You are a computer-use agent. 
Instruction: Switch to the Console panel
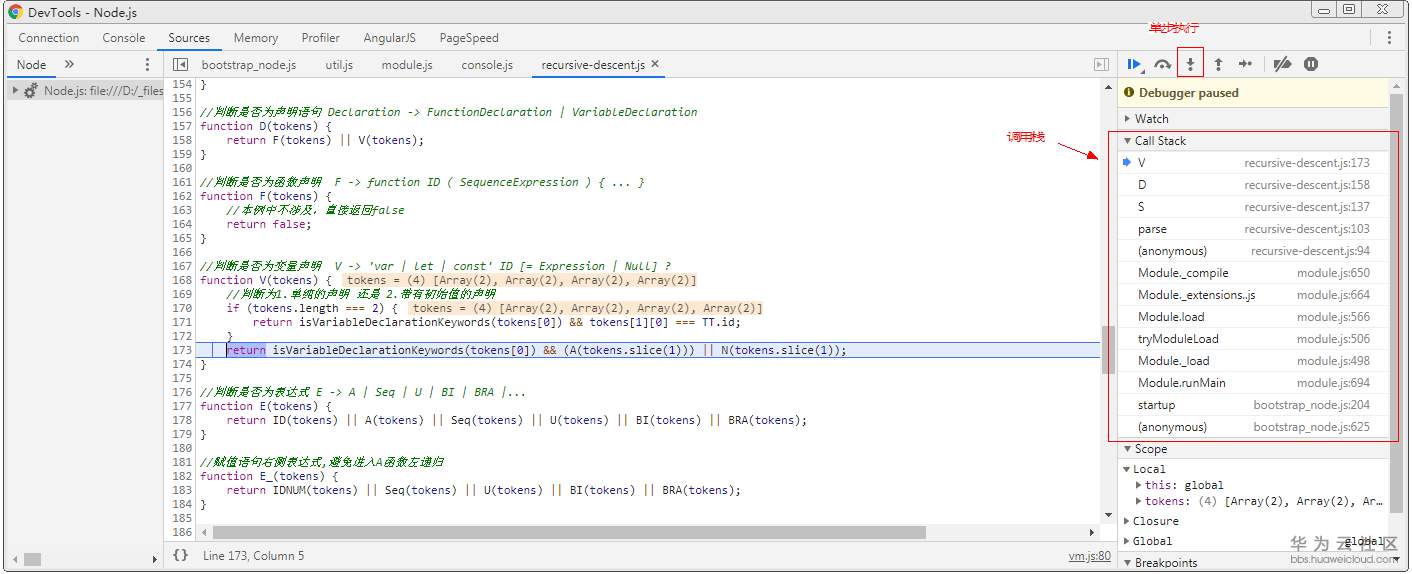click(124, 38)
